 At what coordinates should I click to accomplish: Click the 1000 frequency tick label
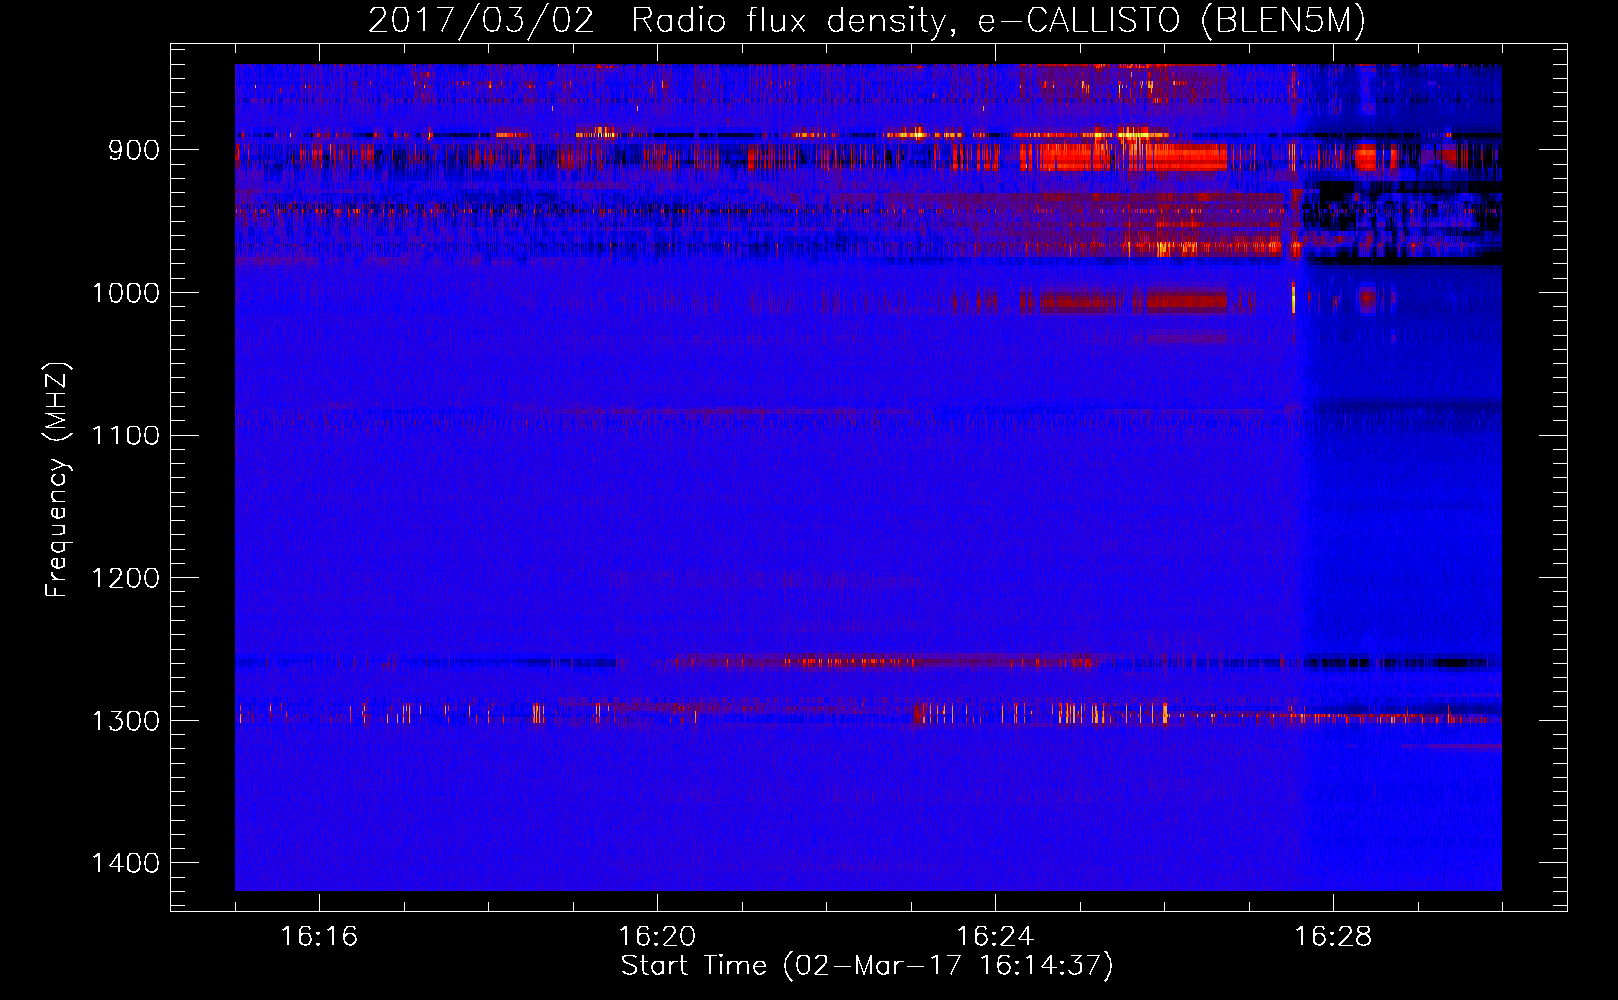click(x=126, y=293)
